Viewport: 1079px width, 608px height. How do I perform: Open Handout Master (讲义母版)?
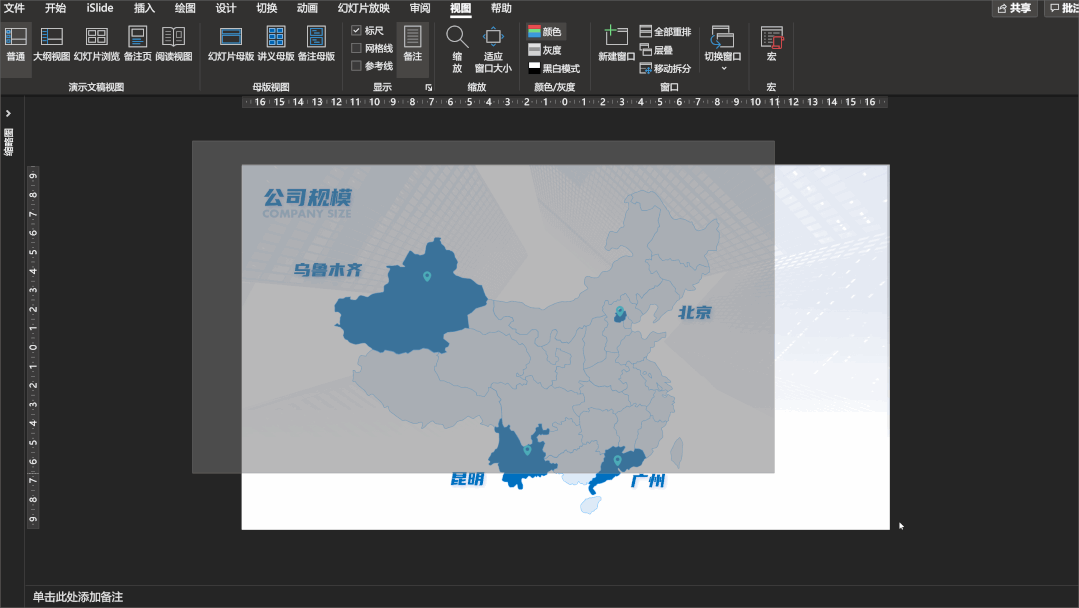pyautogui.click(x=276, y=45)
